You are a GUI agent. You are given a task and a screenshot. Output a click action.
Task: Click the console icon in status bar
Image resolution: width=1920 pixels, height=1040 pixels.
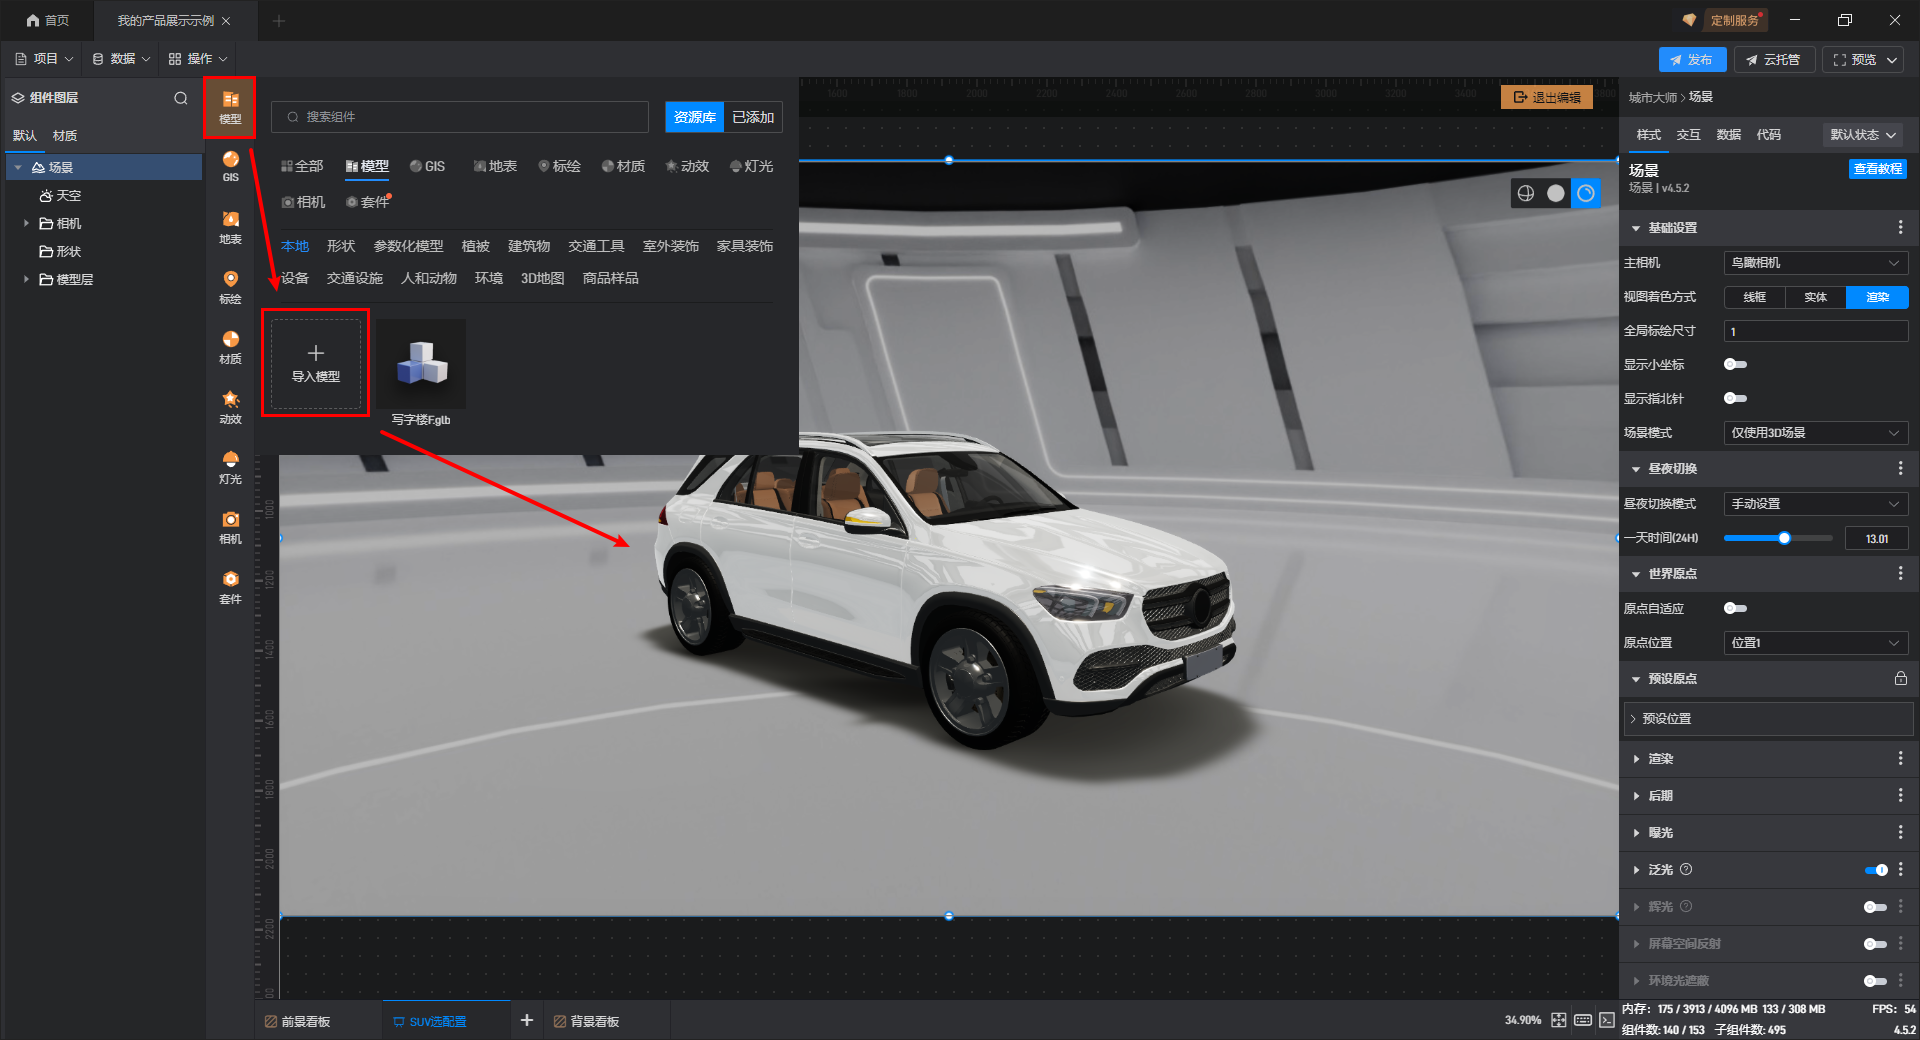click(1606, 1020)
